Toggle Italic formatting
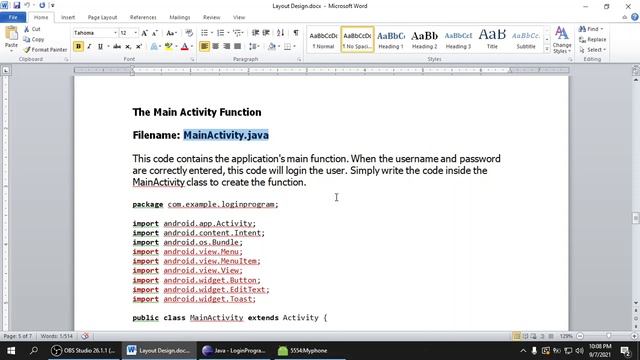The image size is (640, 360). click(89, 47)
